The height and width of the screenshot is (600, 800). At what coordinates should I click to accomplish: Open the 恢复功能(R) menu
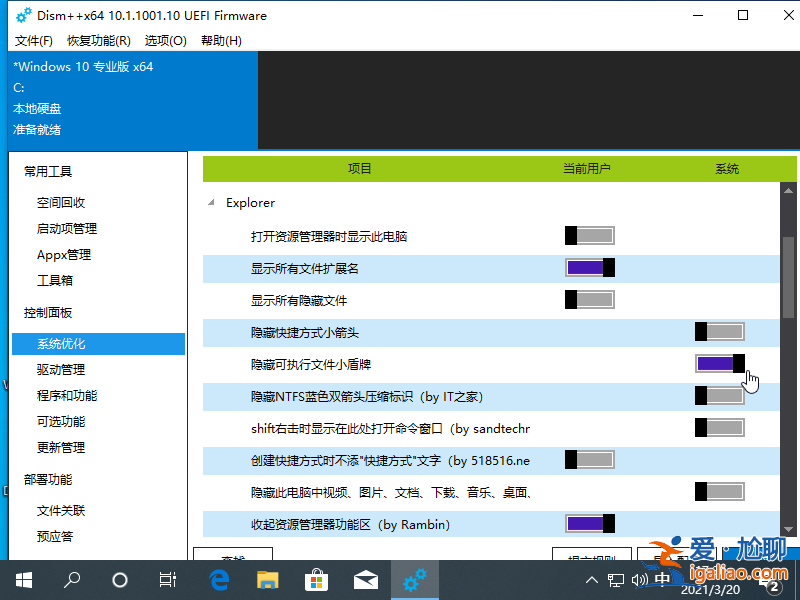coord(97,41)
